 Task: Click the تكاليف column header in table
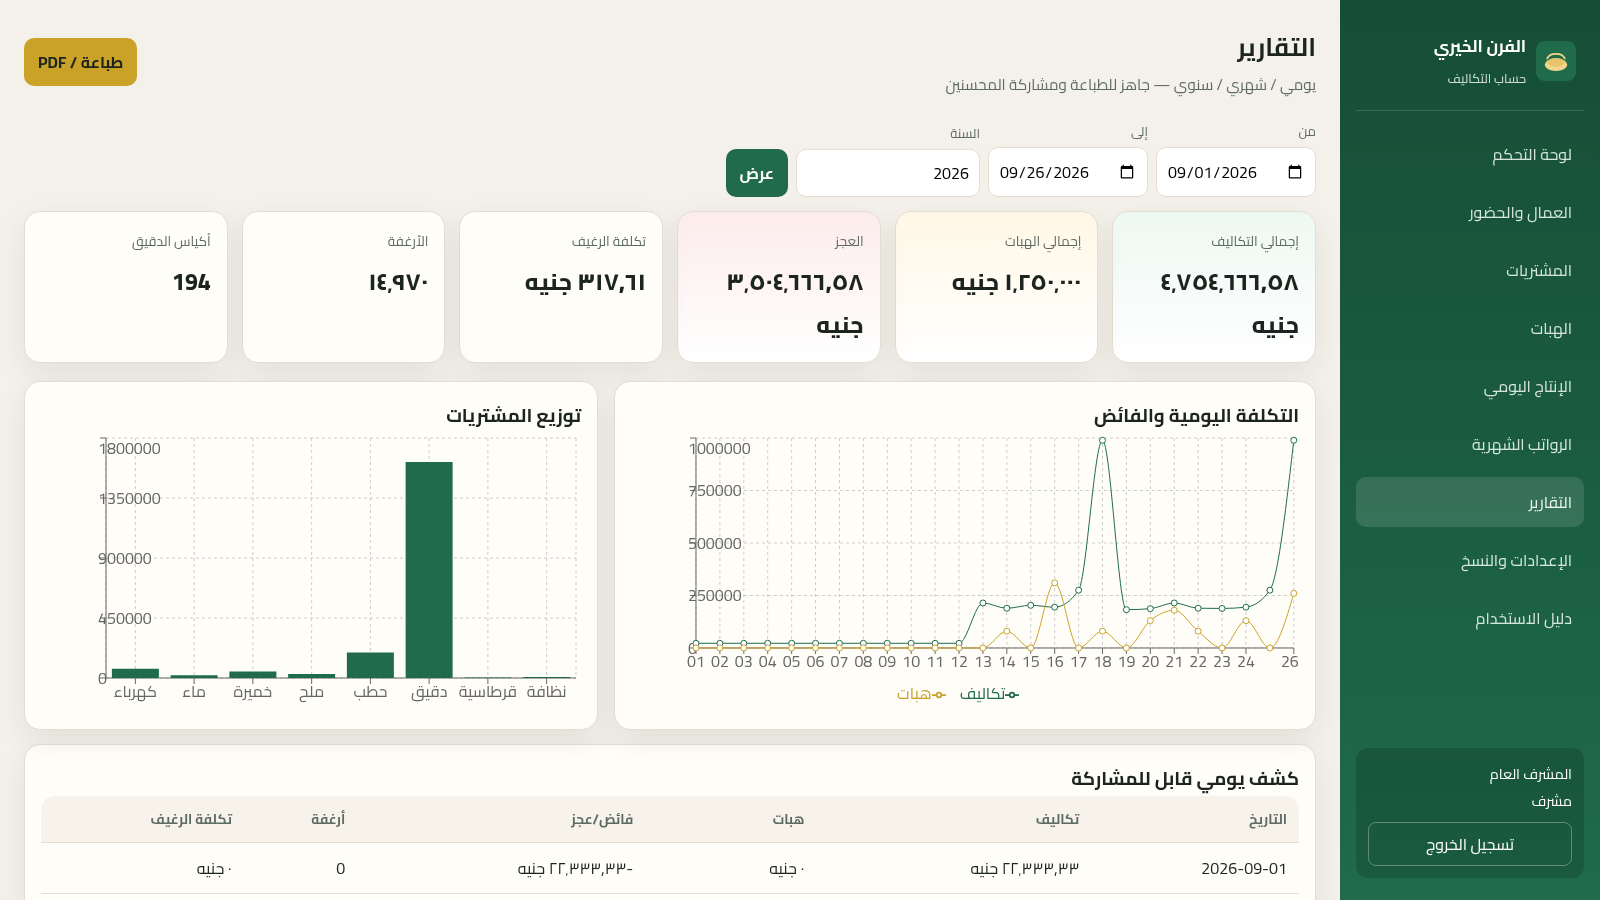(1057, 819)
